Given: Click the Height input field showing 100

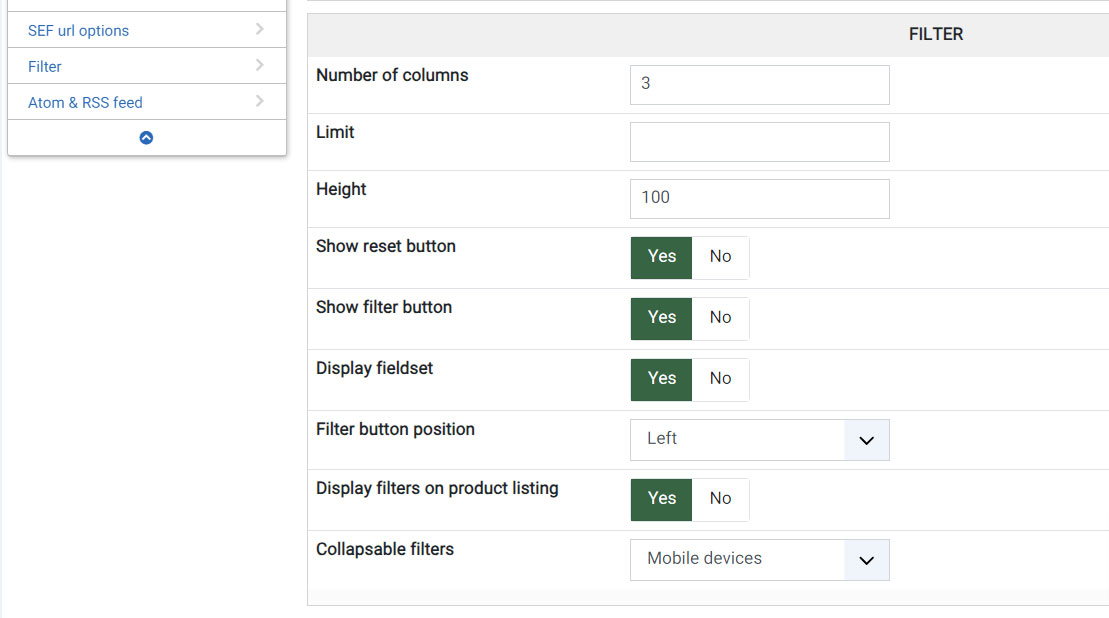Looking at the screenshot, I should tap(760, 199).
